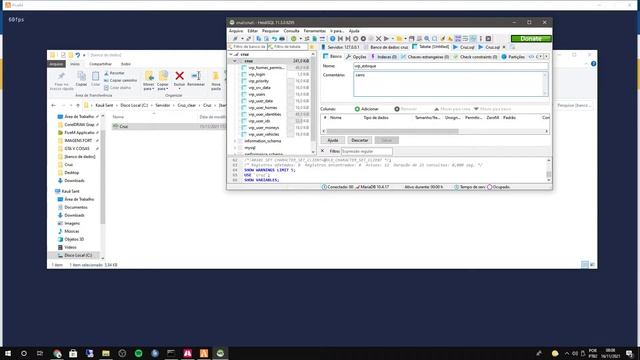Open the Copiar para dropdown in Explorer
This screenshot has height=360, width=640.
point(163,87)
